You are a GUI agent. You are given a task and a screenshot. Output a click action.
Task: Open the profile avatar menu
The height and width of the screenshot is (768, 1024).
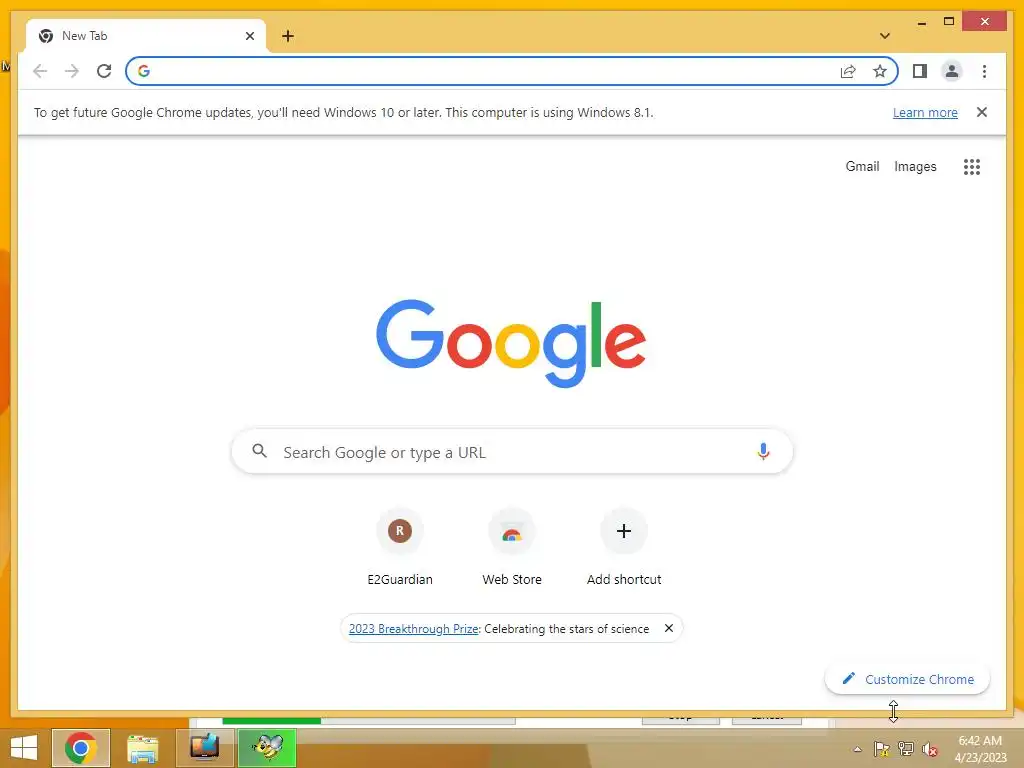coord(952,71)
